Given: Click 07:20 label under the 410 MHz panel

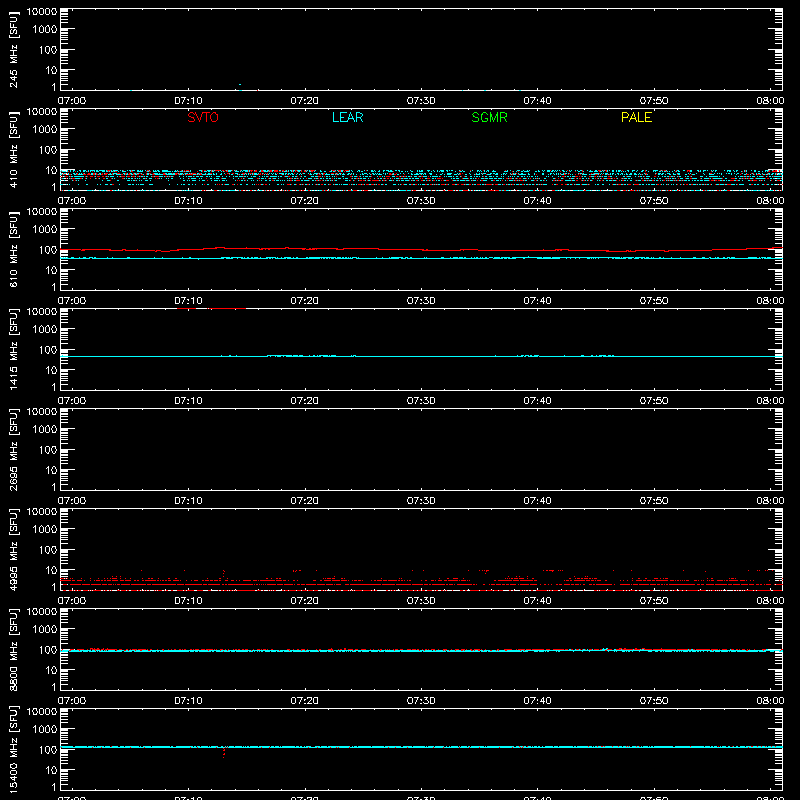Looking at the screenshot, I should pos(305,201).
